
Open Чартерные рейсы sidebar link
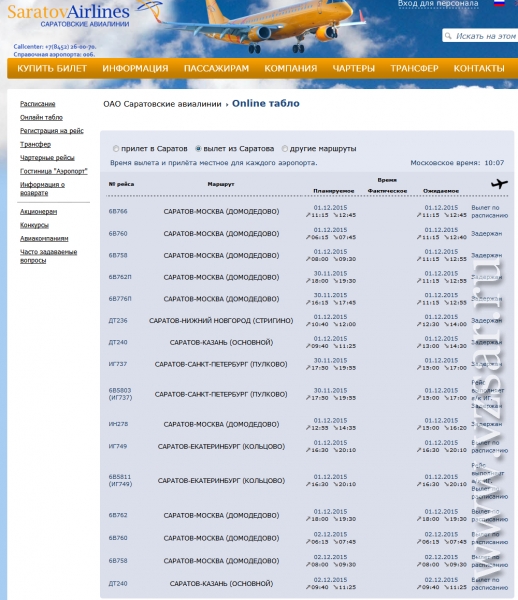47,158
